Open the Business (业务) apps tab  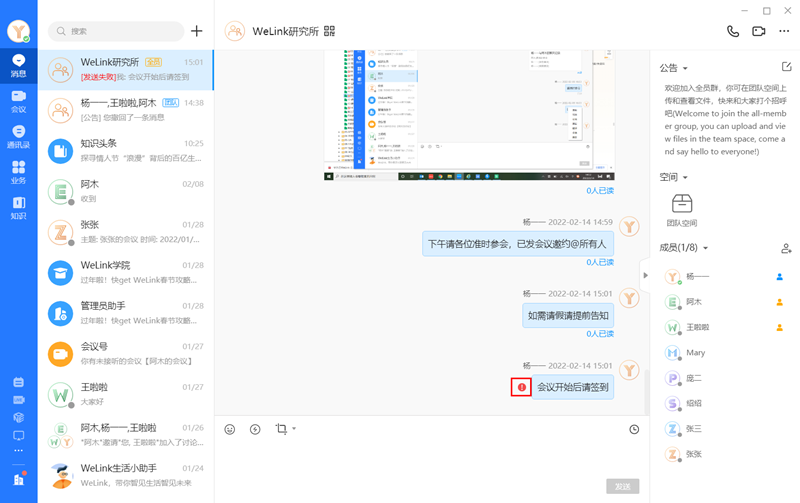[x=18, y=172]
